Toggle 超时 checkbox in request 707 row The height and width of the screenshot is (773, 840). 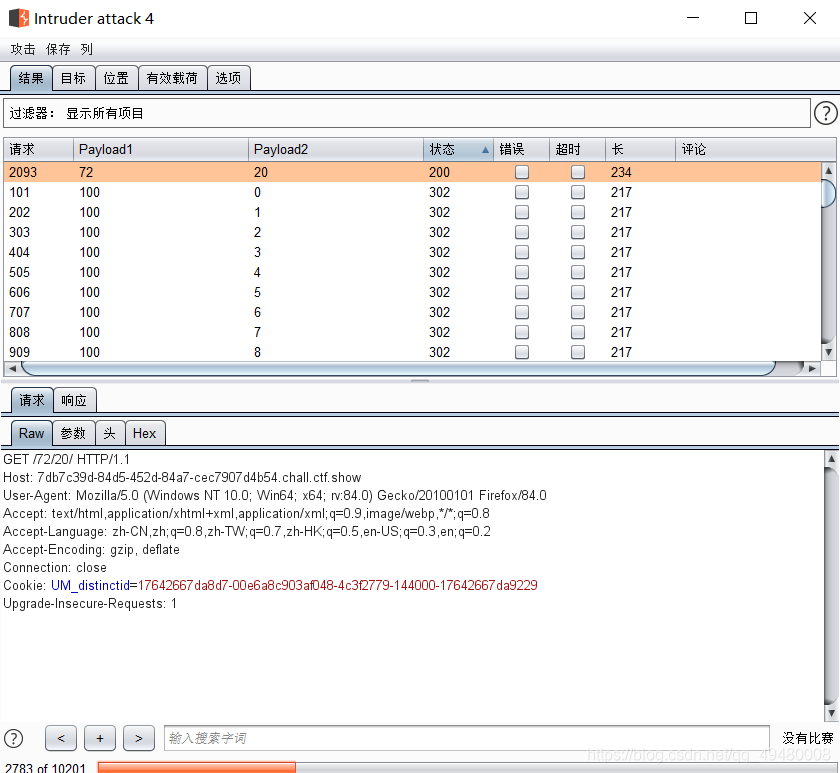[x=578, y=312]
